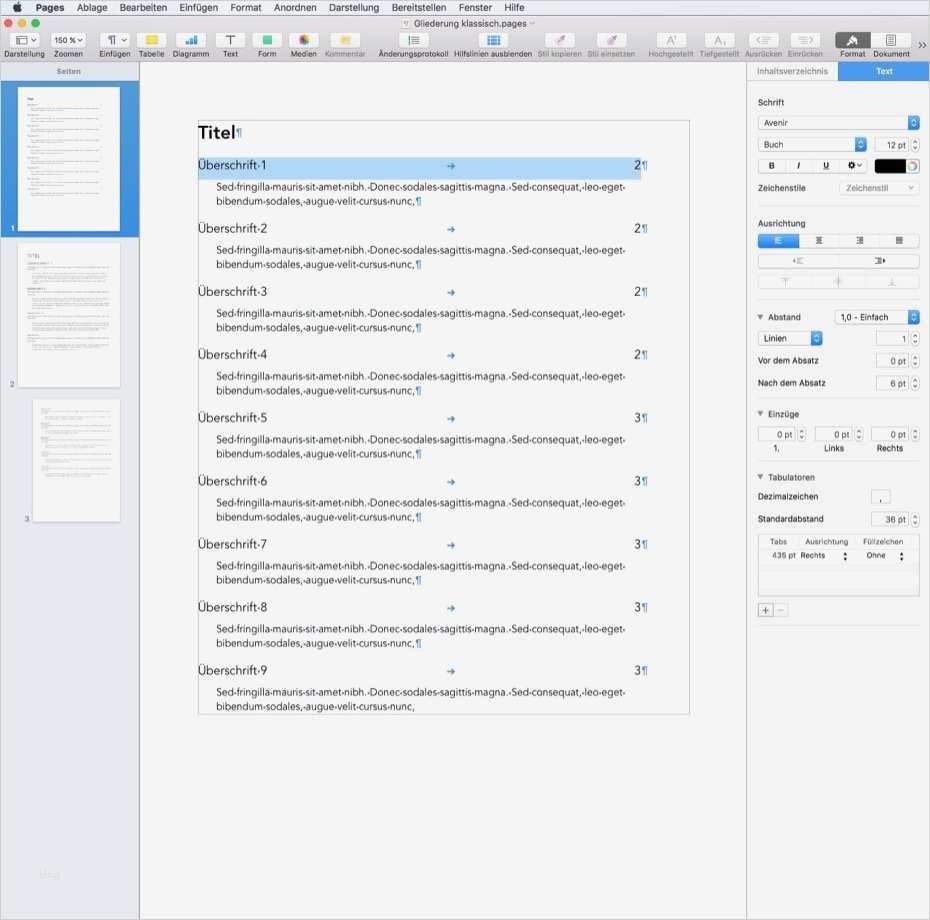This screenshot has width=930, height=920.
Task: Click Hilfslinien ausblenden toolbar icon
Action: click(493, 40)
